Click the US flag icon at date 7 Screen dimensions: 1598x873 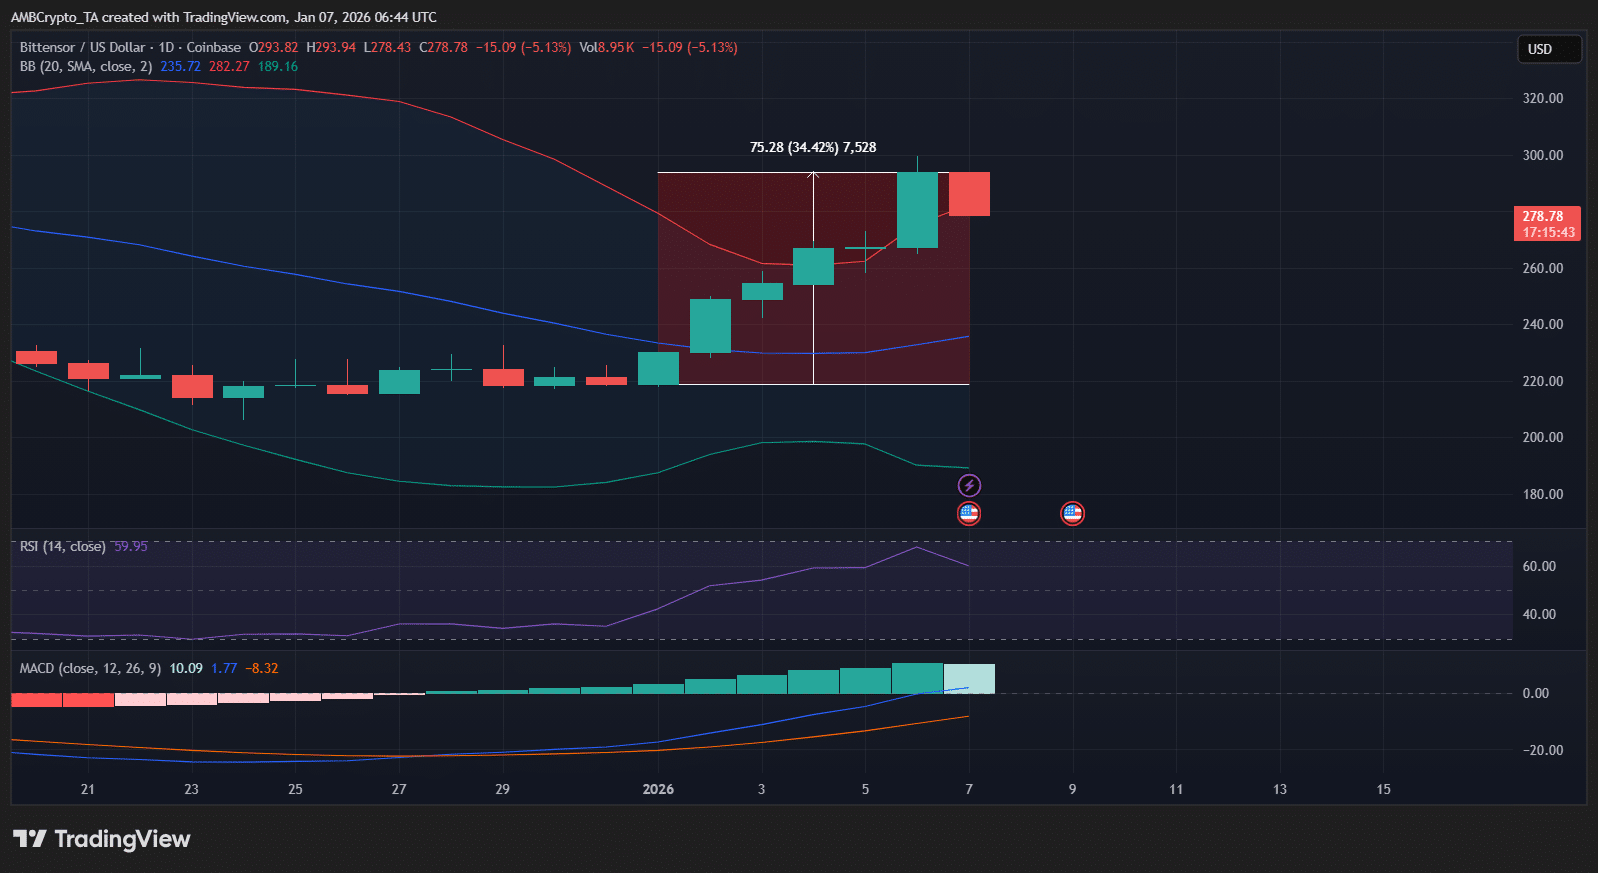point(969,514)
